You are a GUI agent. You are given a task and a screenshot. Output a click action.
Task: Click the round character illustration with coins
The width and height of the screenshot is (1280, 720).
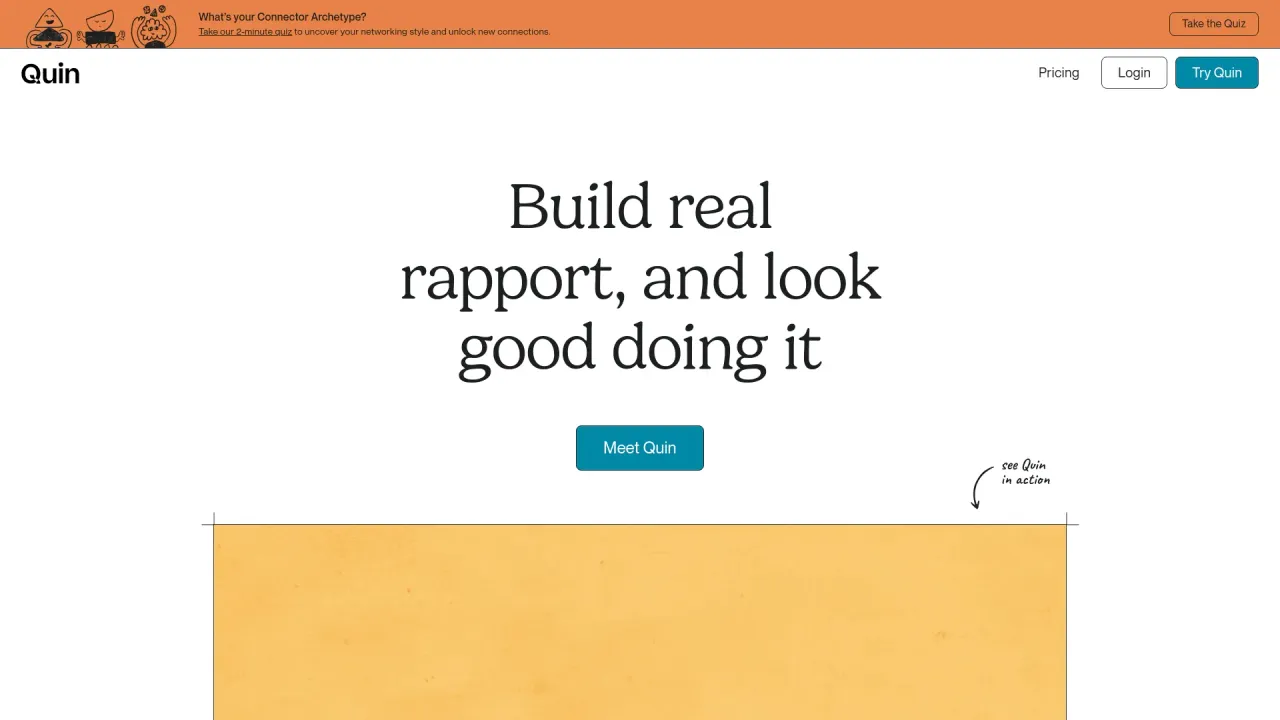(x=153, y=26)
